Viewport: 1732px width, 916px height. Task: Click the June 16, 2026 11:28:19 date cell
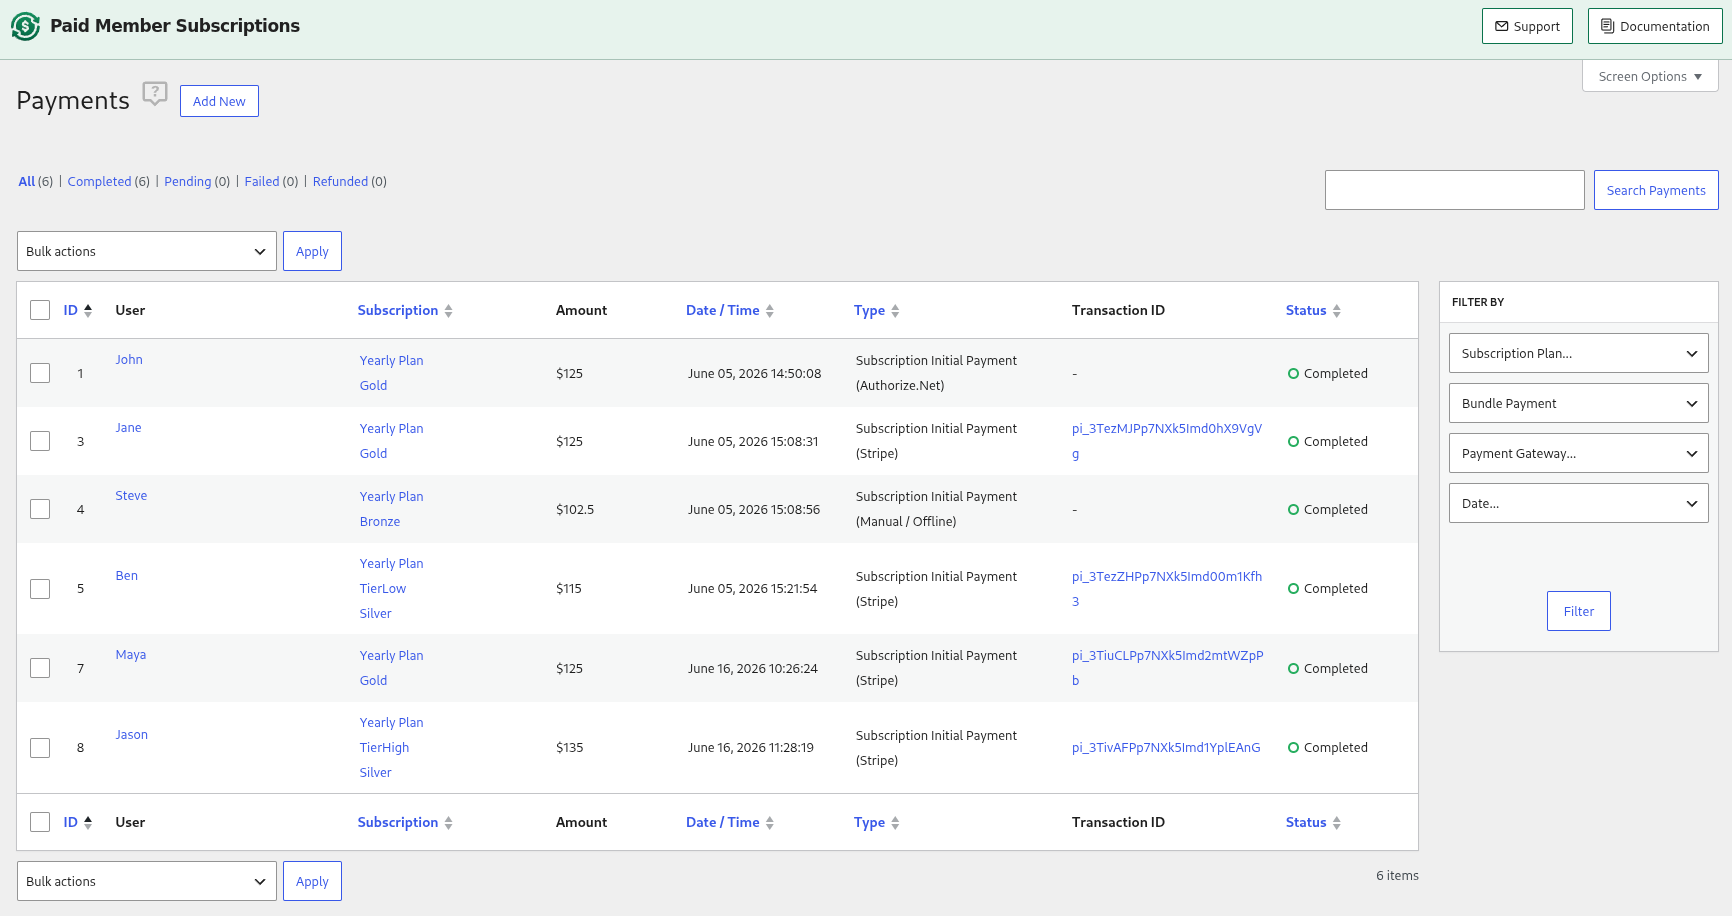point(751,748)
